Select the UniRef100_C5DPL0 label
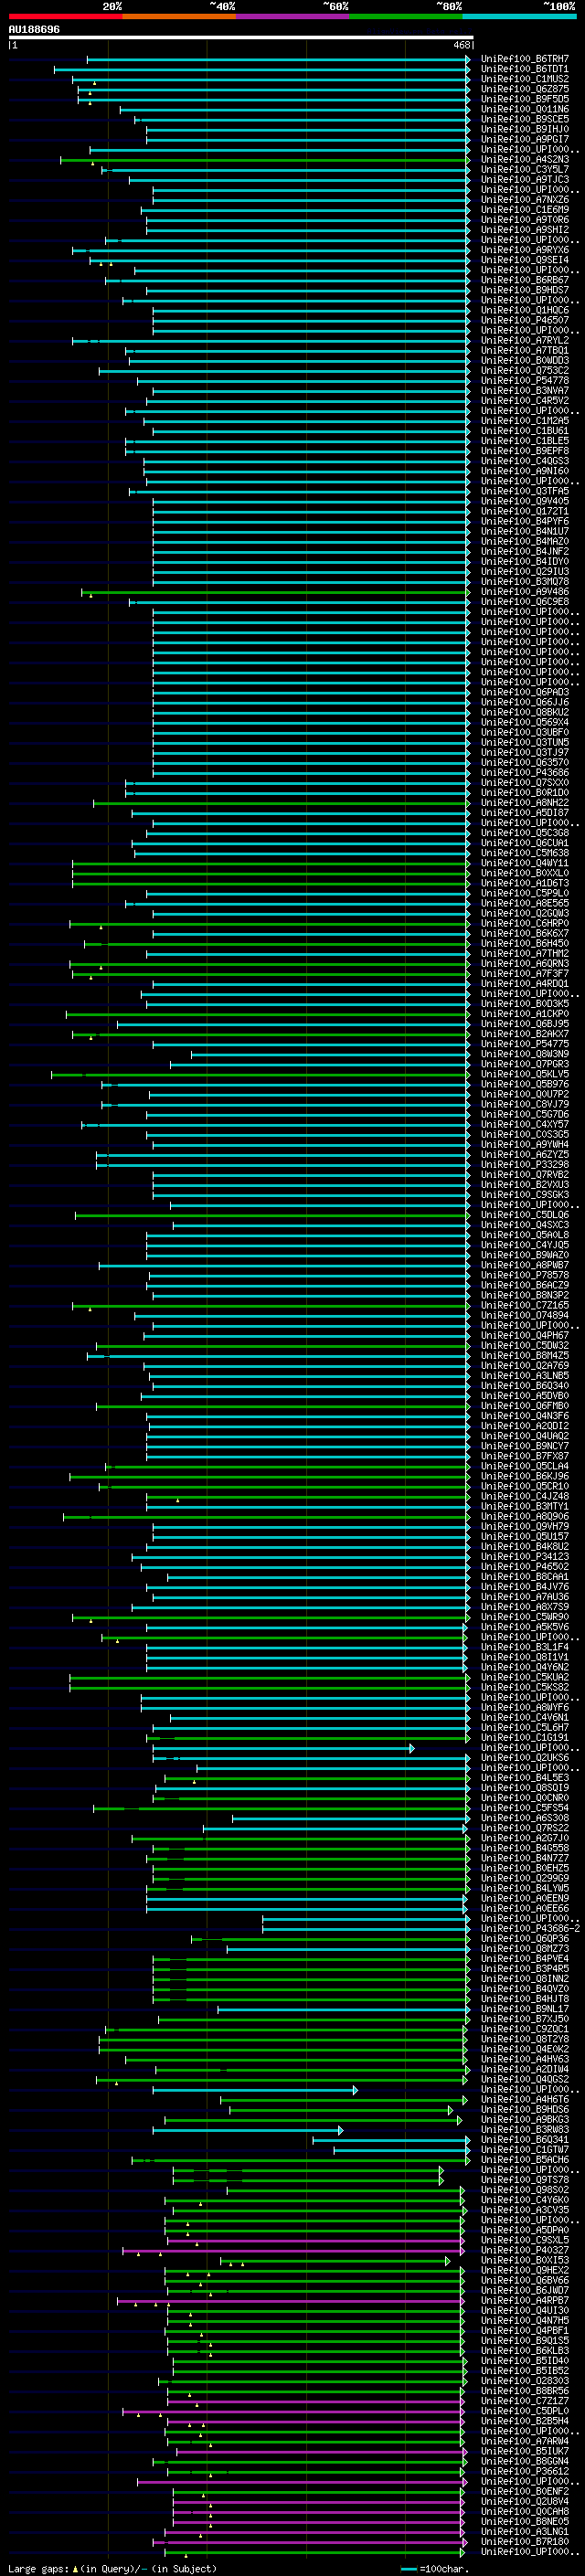Image resolution: width=585 pixels, height=2576 pixels. click(x=525, y=2411)
